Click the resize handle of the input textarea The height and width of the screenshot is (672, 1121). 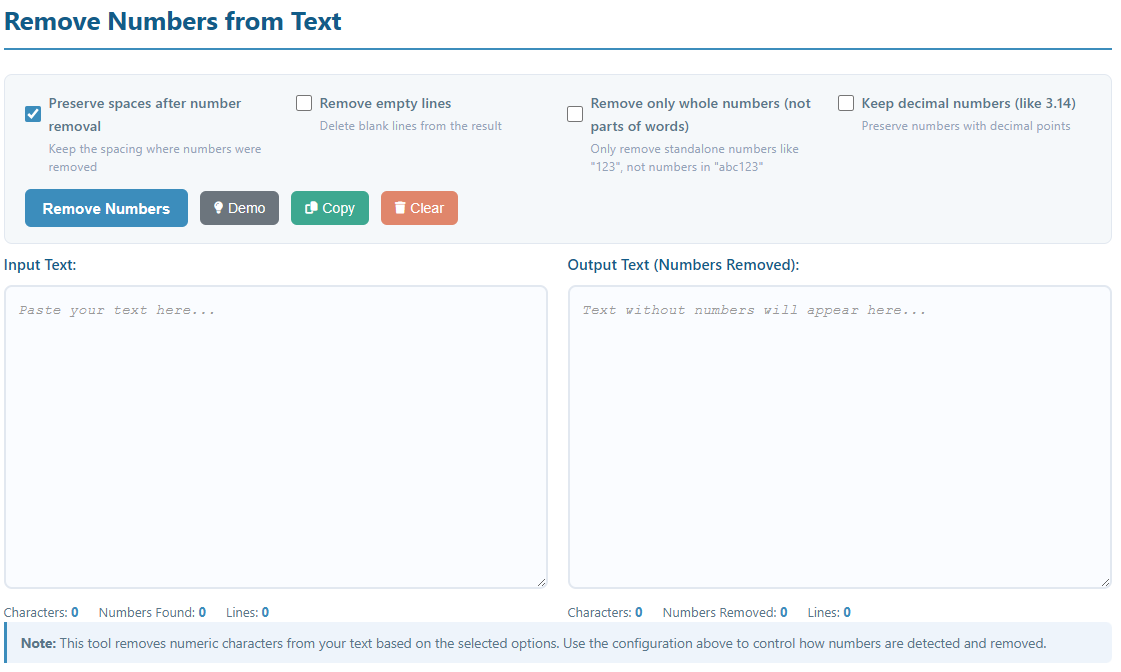pyautogui.click(x=541, y=581)
